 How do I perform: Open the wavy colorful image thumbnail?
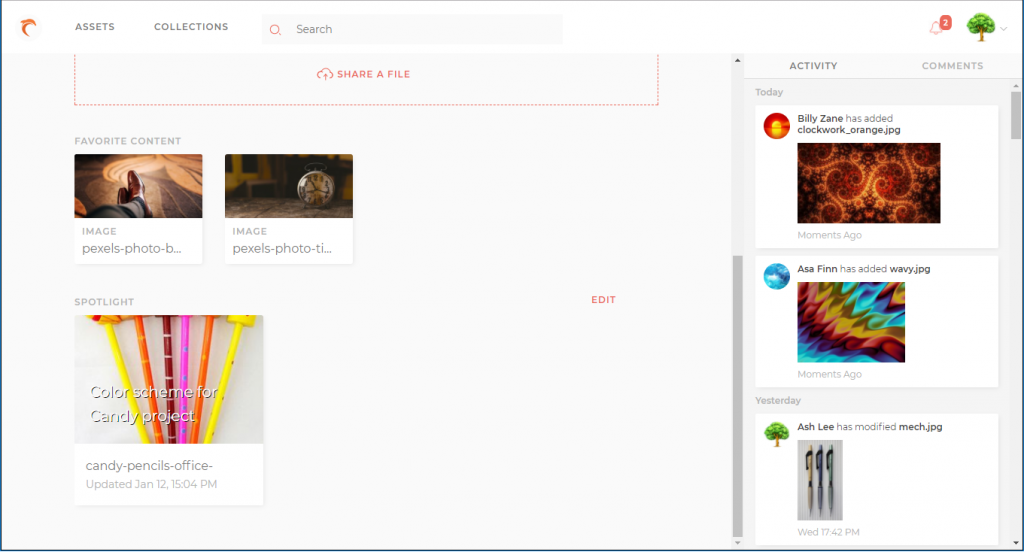pyautogui.click(x=851, y=322)
